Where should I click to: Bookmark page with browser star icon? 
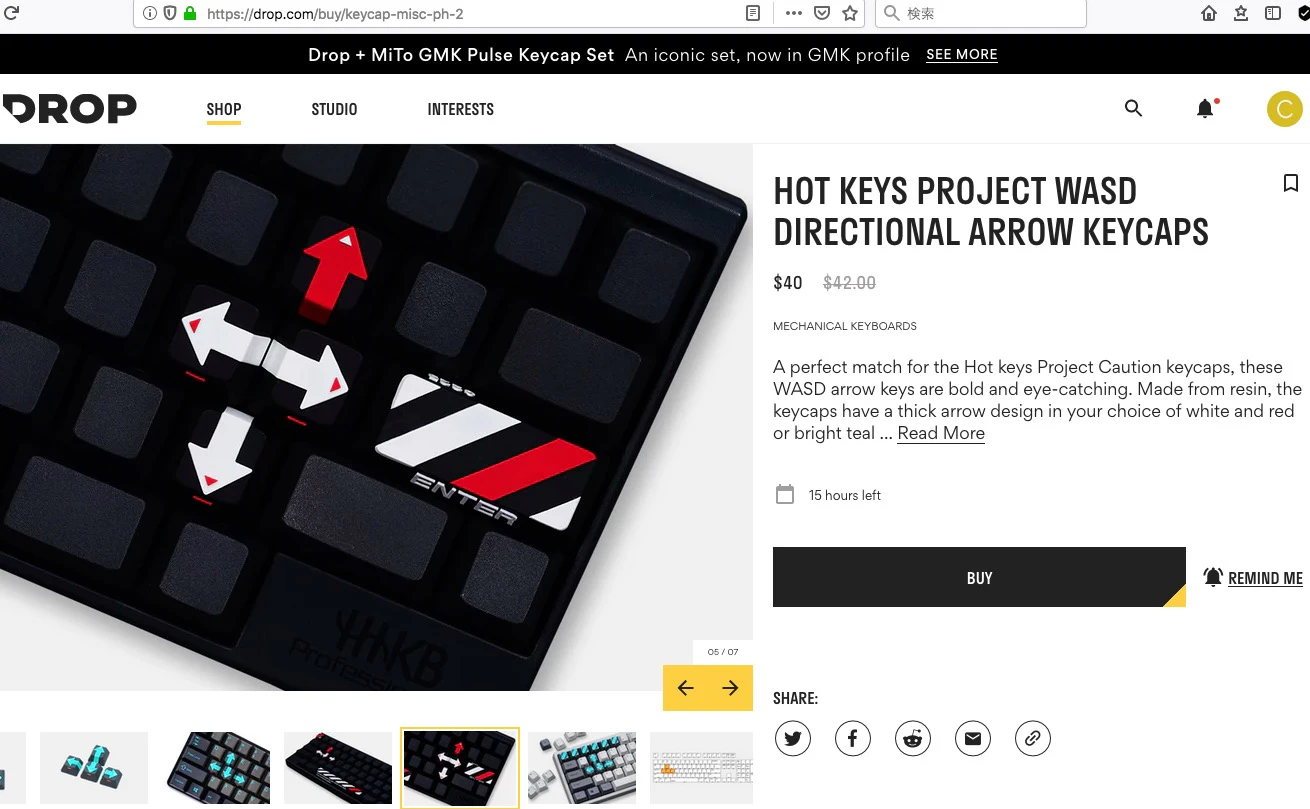click(850, 13)
